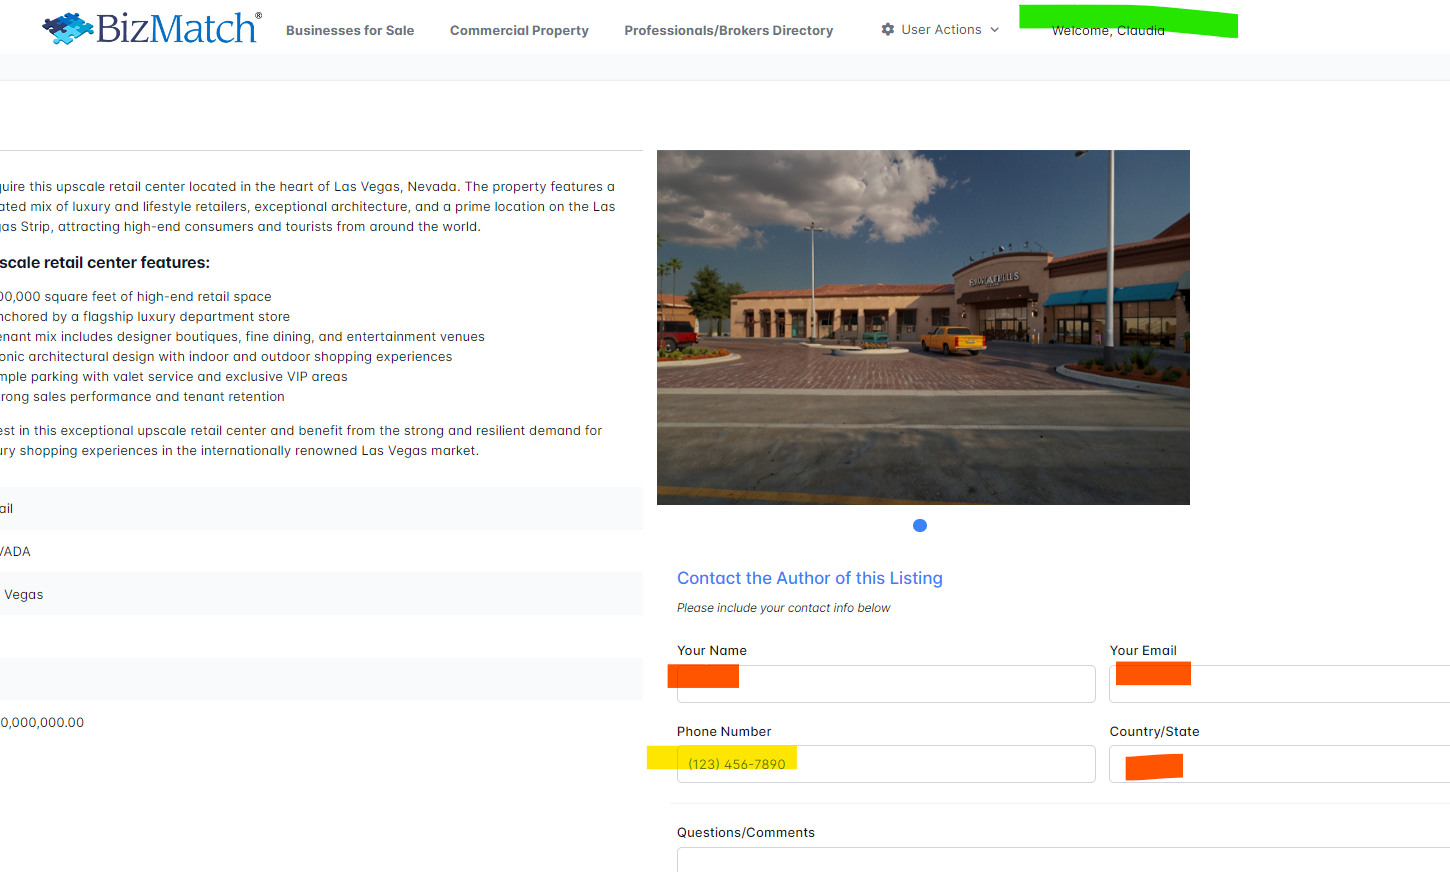Click the Welcome, Claudia account link
1450x872 pixels.
click(x=1108, y=31)
